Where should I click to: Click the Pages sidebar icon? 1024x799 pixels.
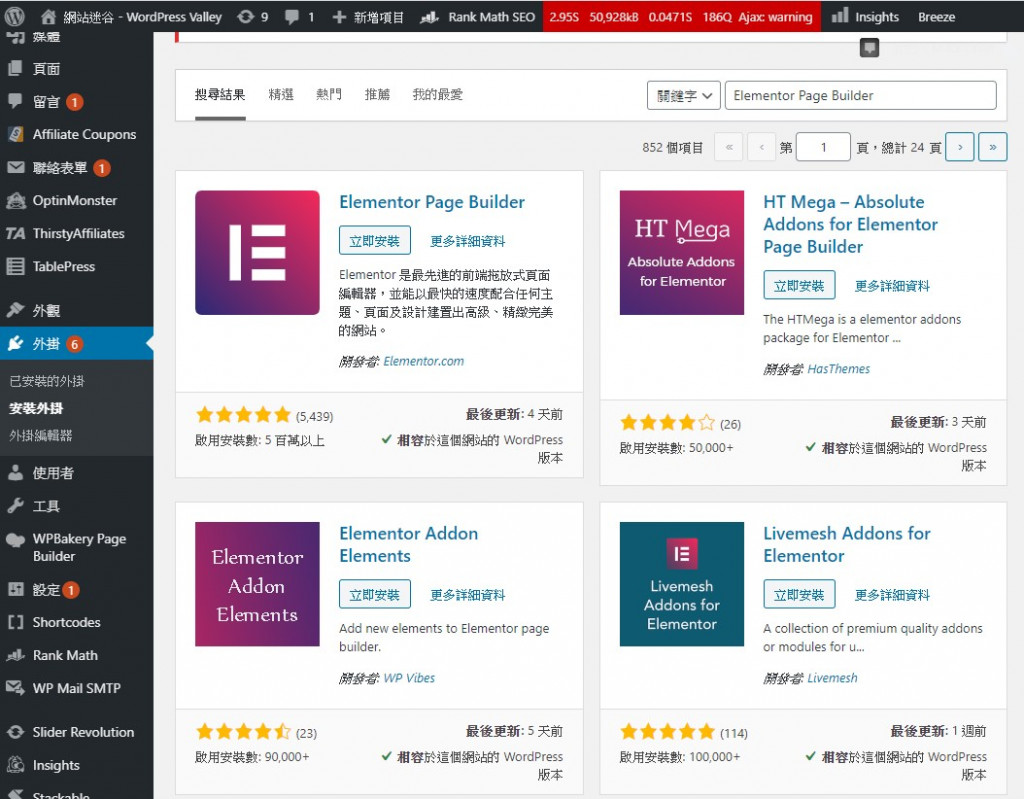point(15,68)
